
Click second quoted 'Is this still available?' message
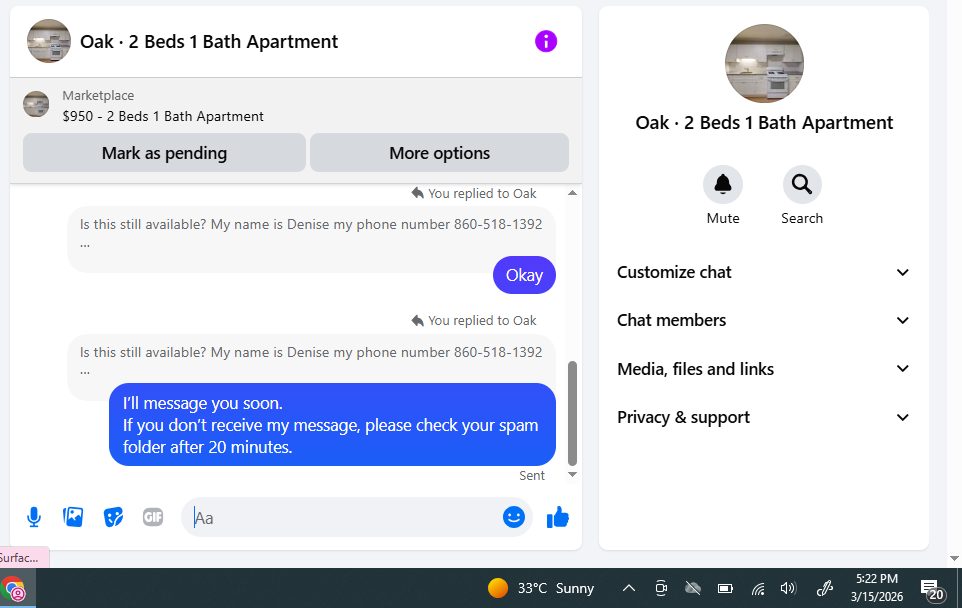(311, 359)
